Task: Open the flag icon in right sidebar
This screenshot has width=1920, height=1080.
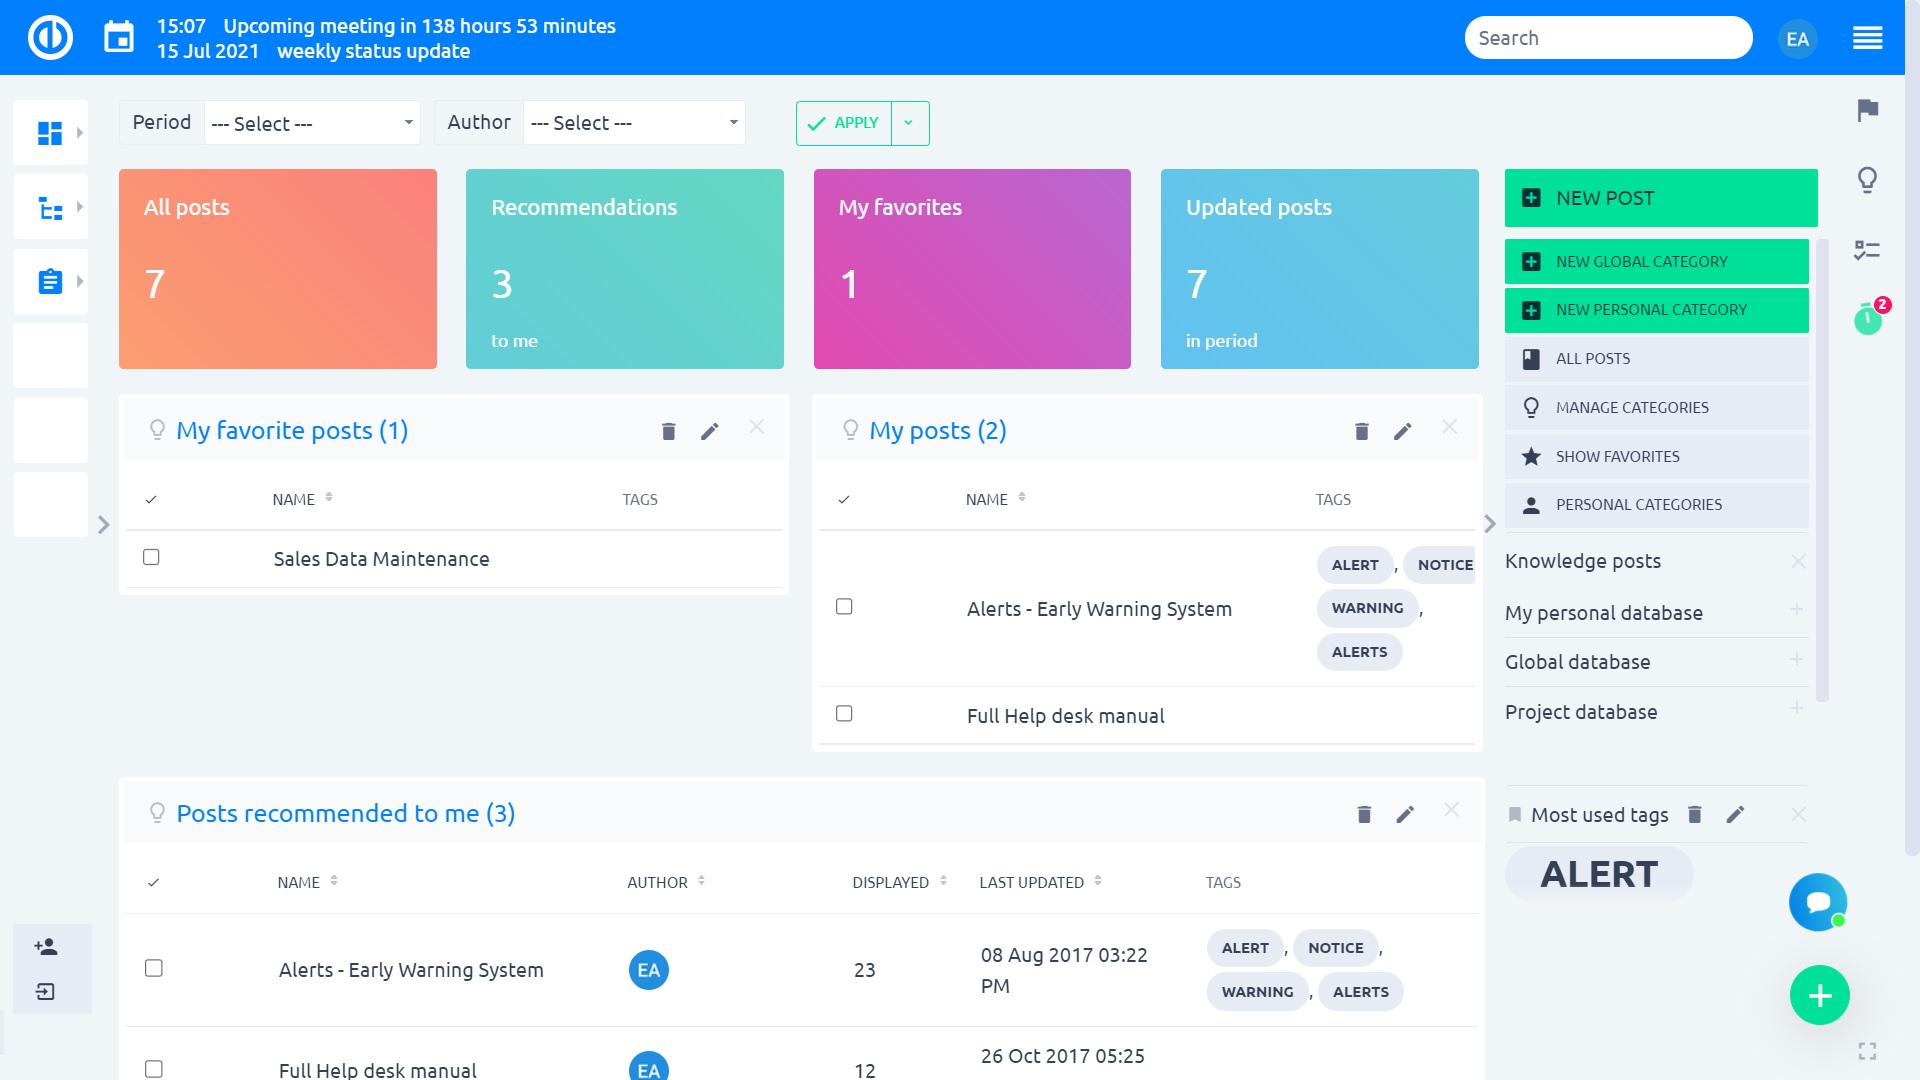Action: (x=1867, y=110)
